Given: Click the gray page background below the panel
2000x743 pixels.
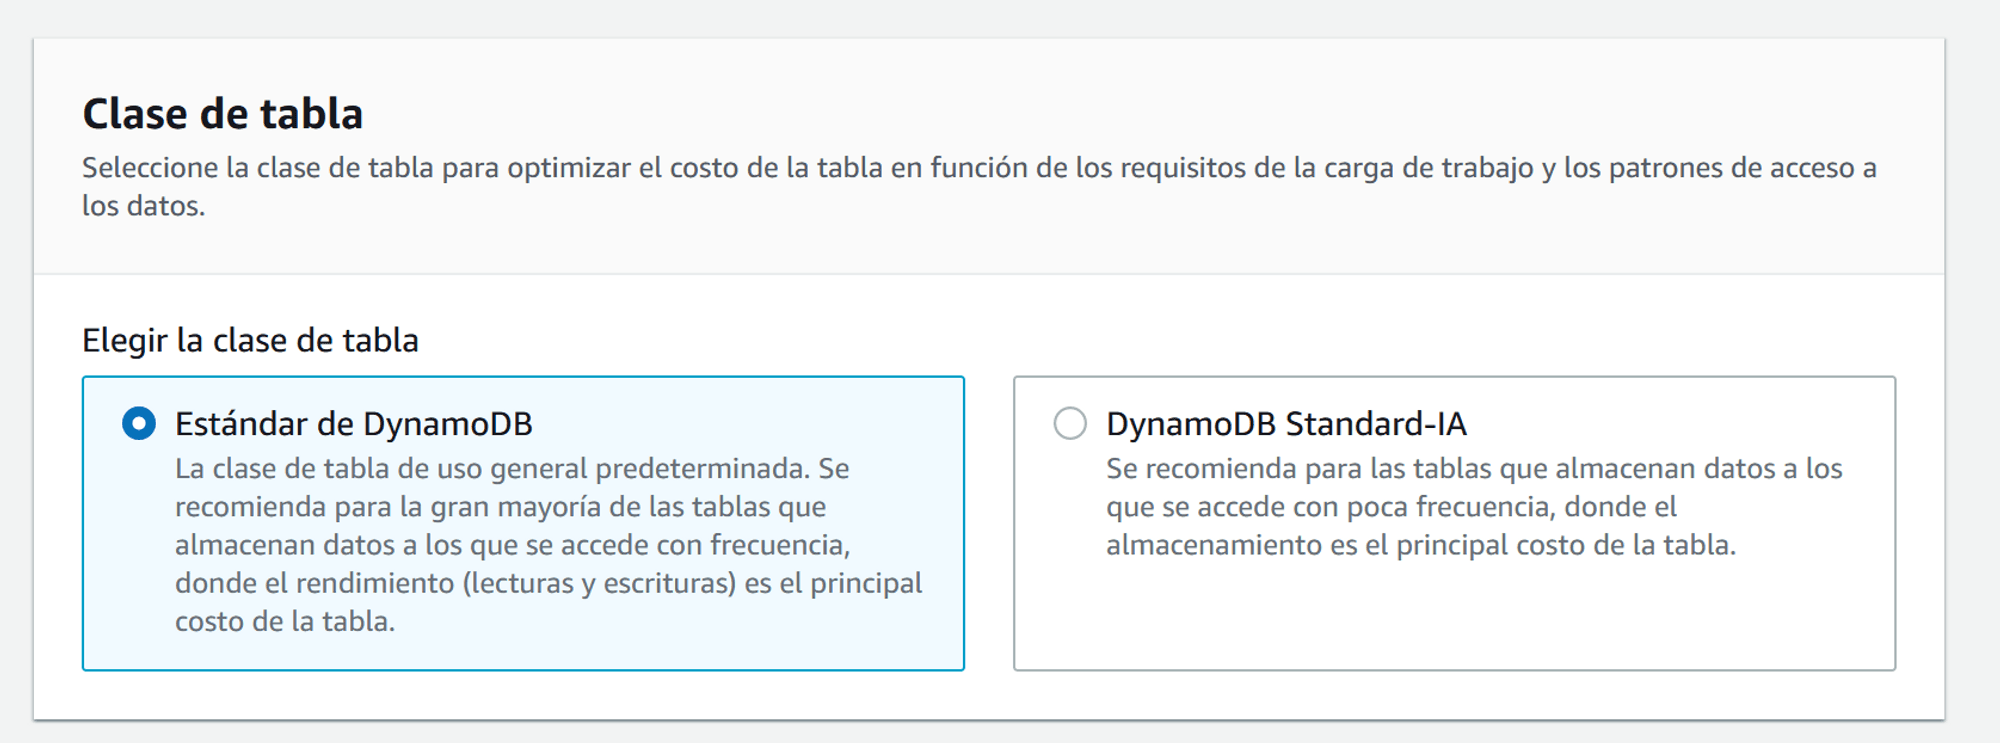Looking at the screenshot, I should point(1000,733).
